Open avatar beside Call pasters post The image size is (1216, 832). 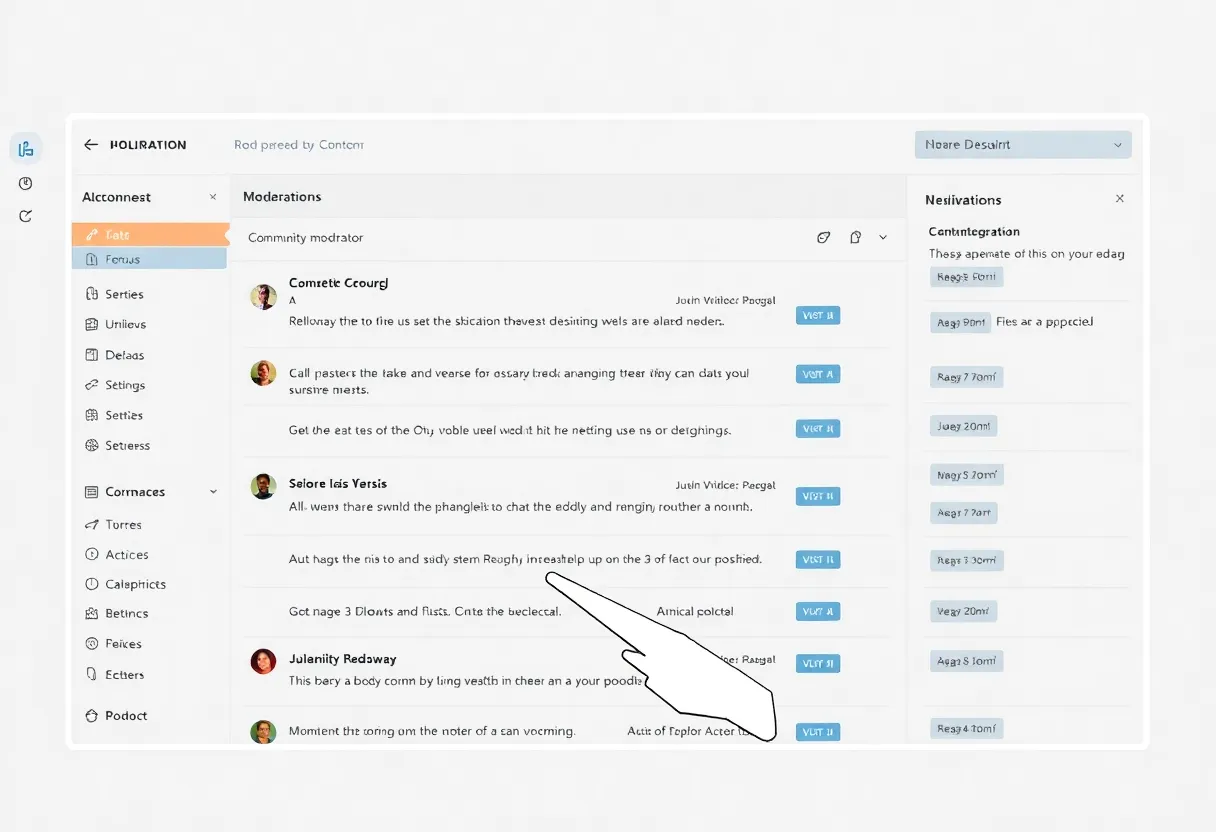click(263, 374)
